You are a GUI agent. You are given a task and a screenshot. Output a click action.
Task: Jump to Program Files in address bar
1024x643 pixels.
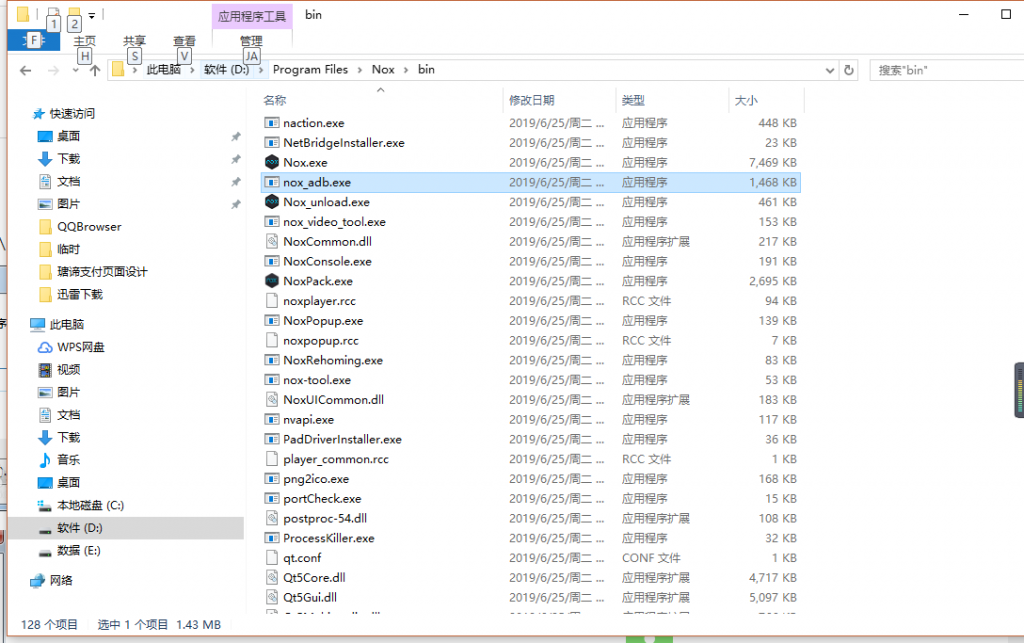[310, 69]
